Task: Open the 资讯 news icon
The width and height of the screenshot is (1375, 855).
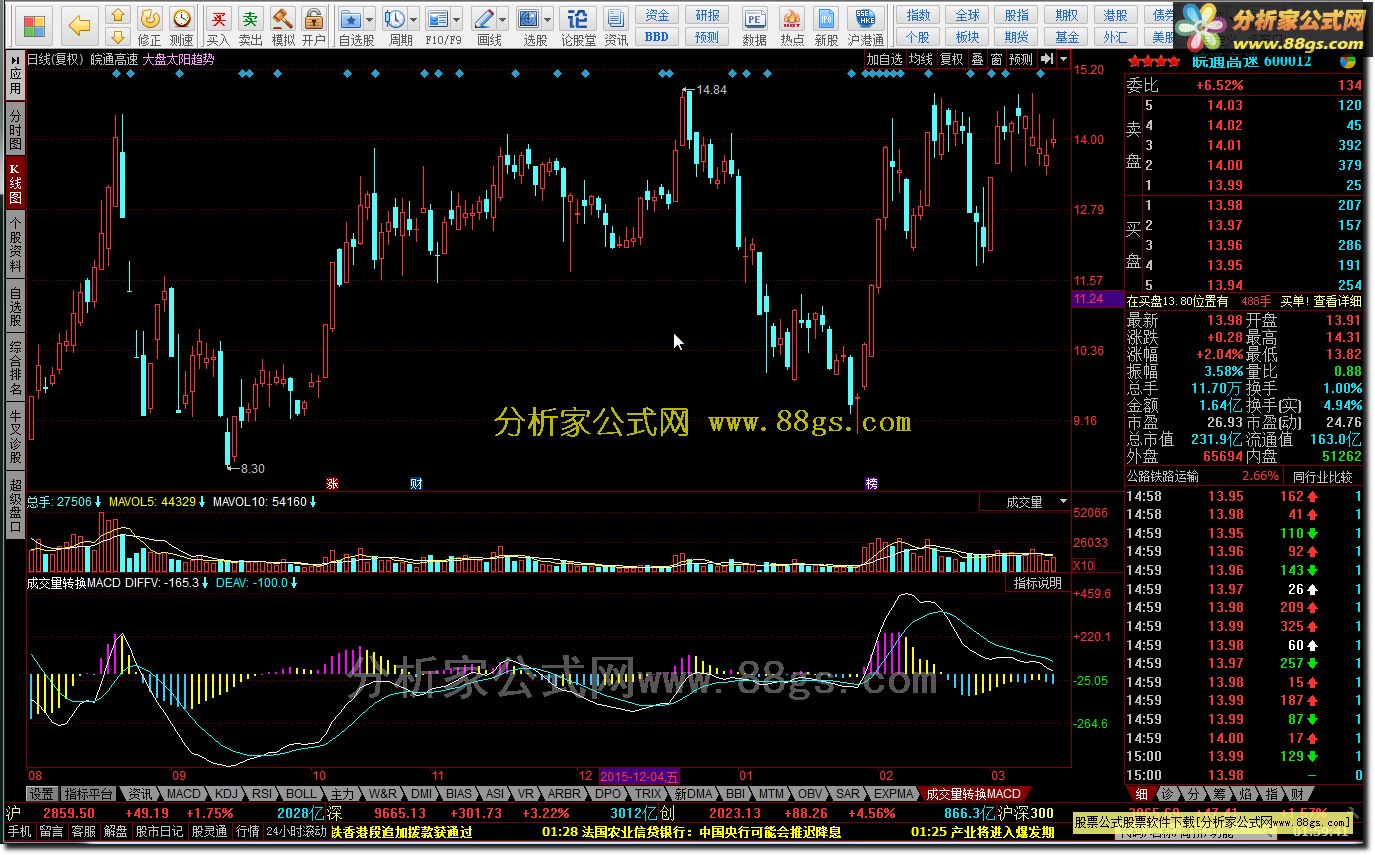Action: click(616, 25)
